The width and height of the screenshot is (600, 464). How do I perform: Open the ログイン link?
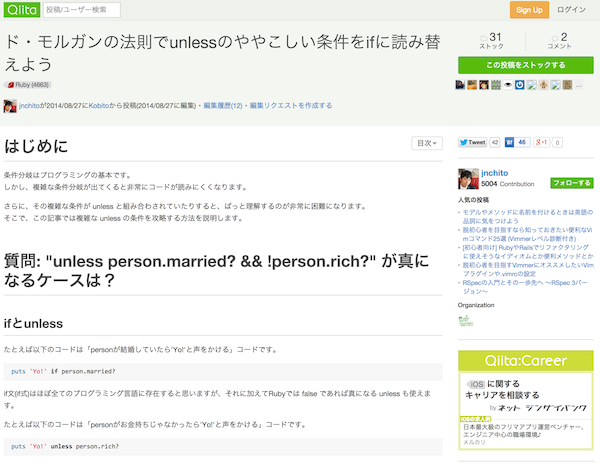(x=571, y=10)
